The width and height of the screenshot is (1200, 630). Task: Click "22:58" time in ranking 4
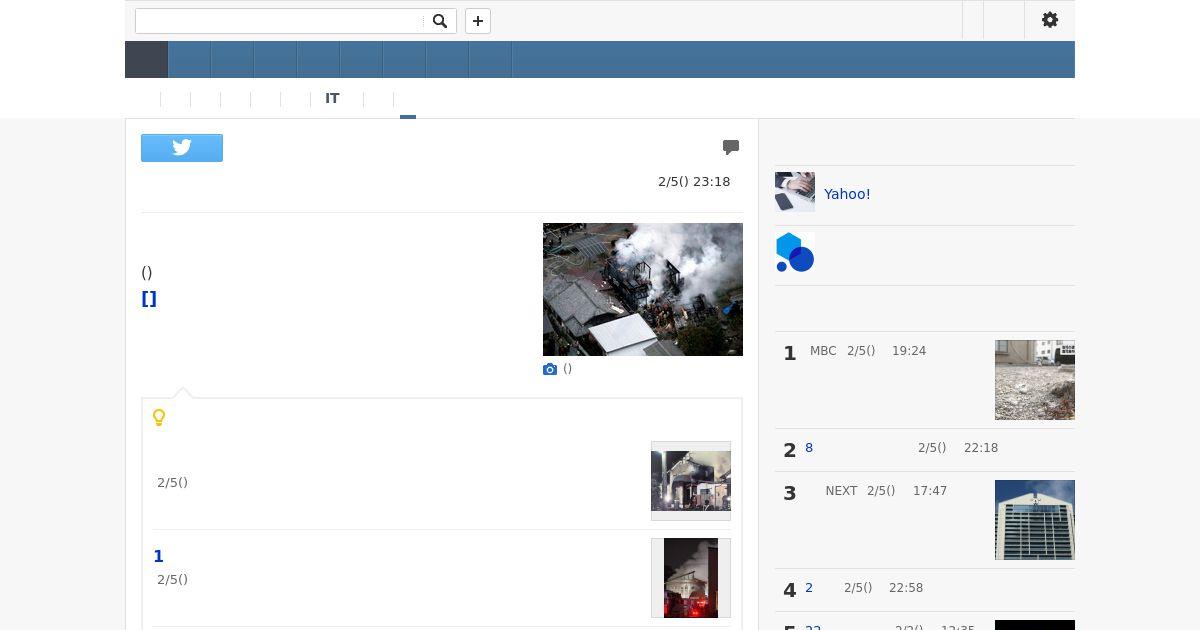(906, 588)
